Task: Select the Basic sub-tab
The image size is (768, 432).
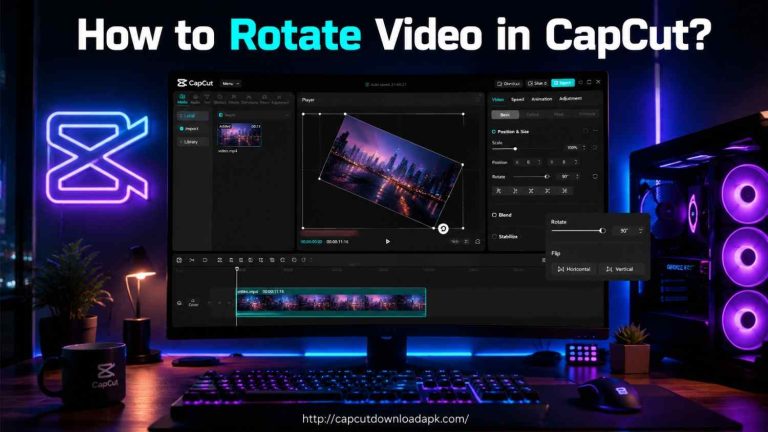Action: point(505,115)
